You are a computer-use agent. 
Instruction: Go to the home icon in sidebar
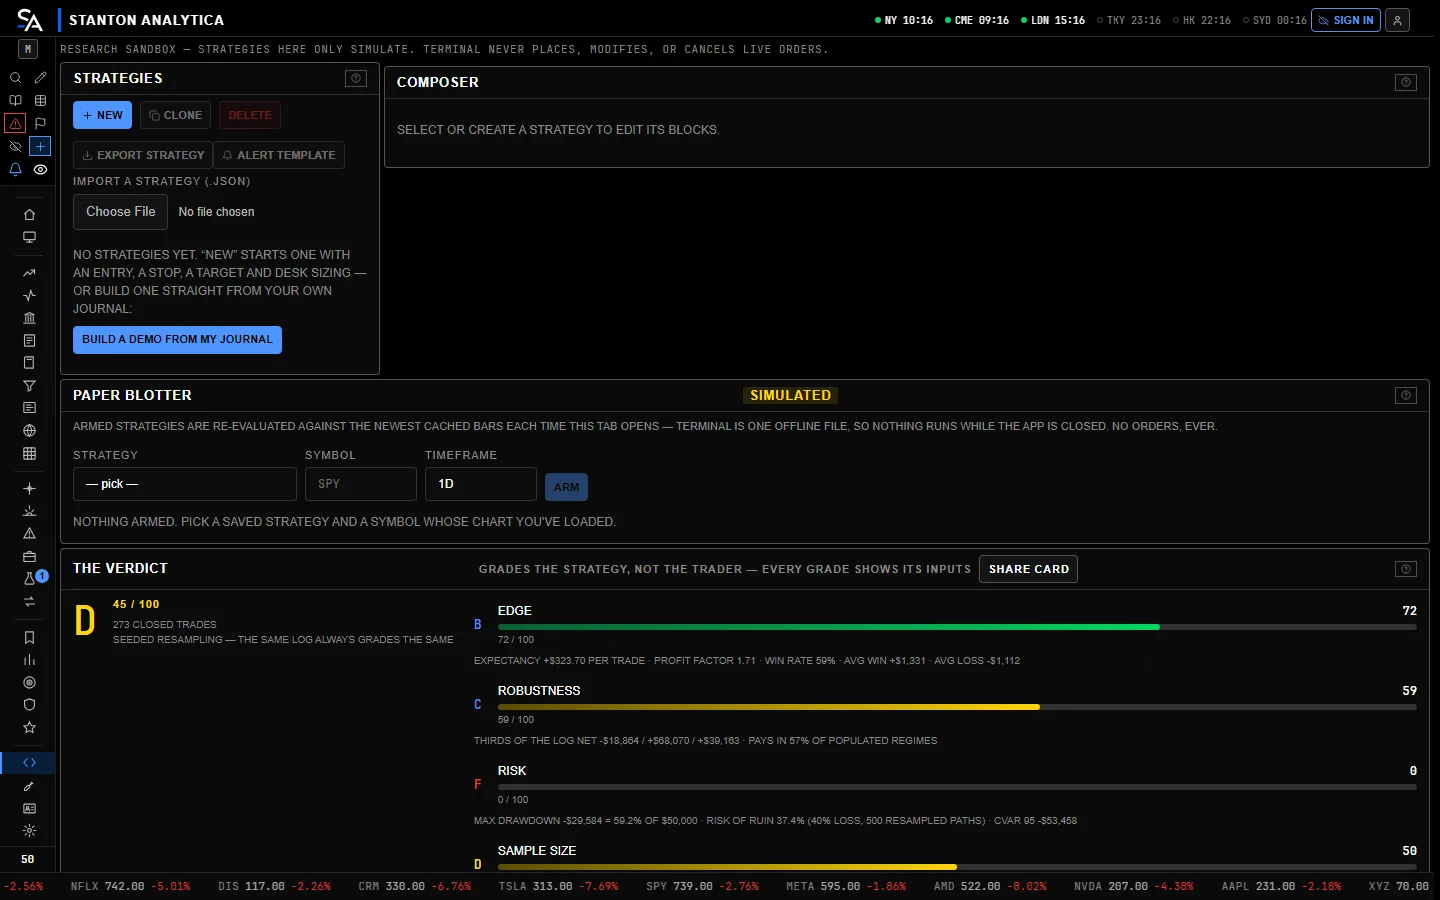tap(29, 215)
